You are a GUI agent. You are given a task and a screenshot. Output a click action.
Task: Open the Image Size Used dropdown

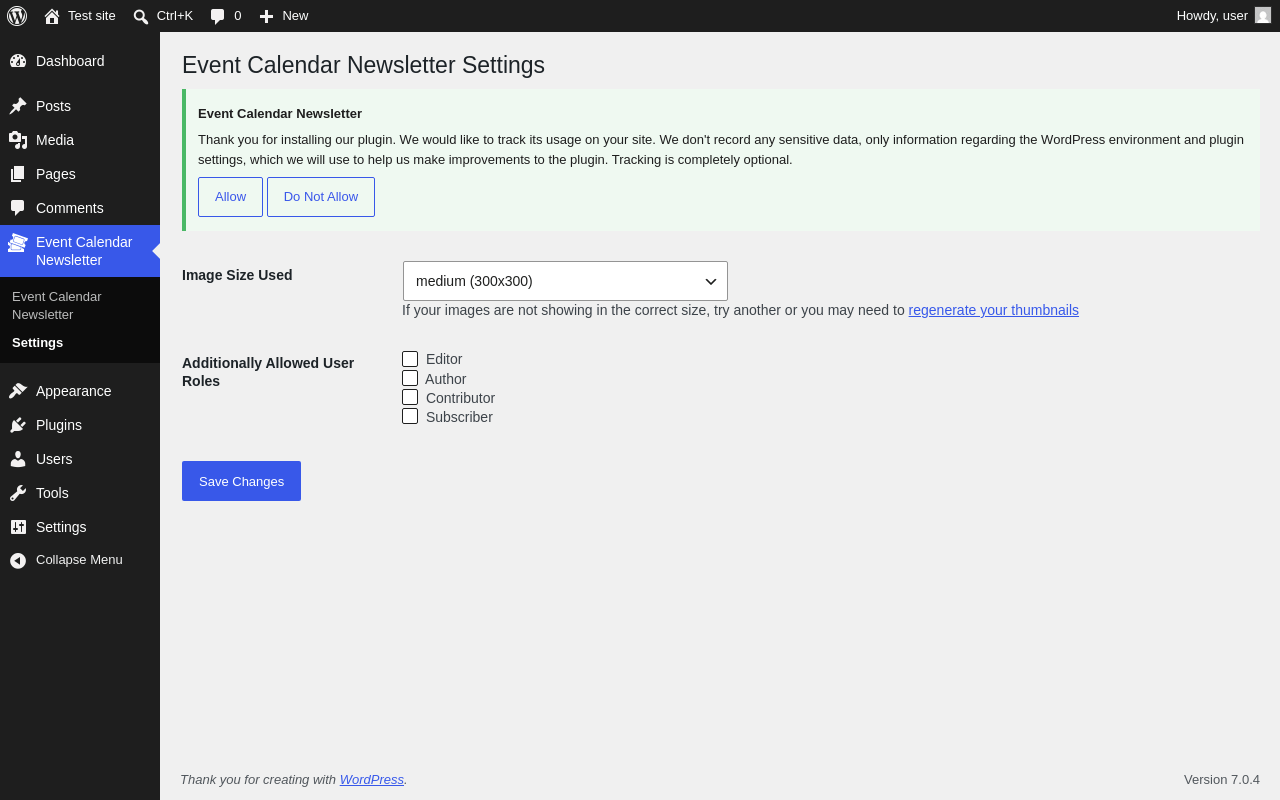click(x=565, y=281)
